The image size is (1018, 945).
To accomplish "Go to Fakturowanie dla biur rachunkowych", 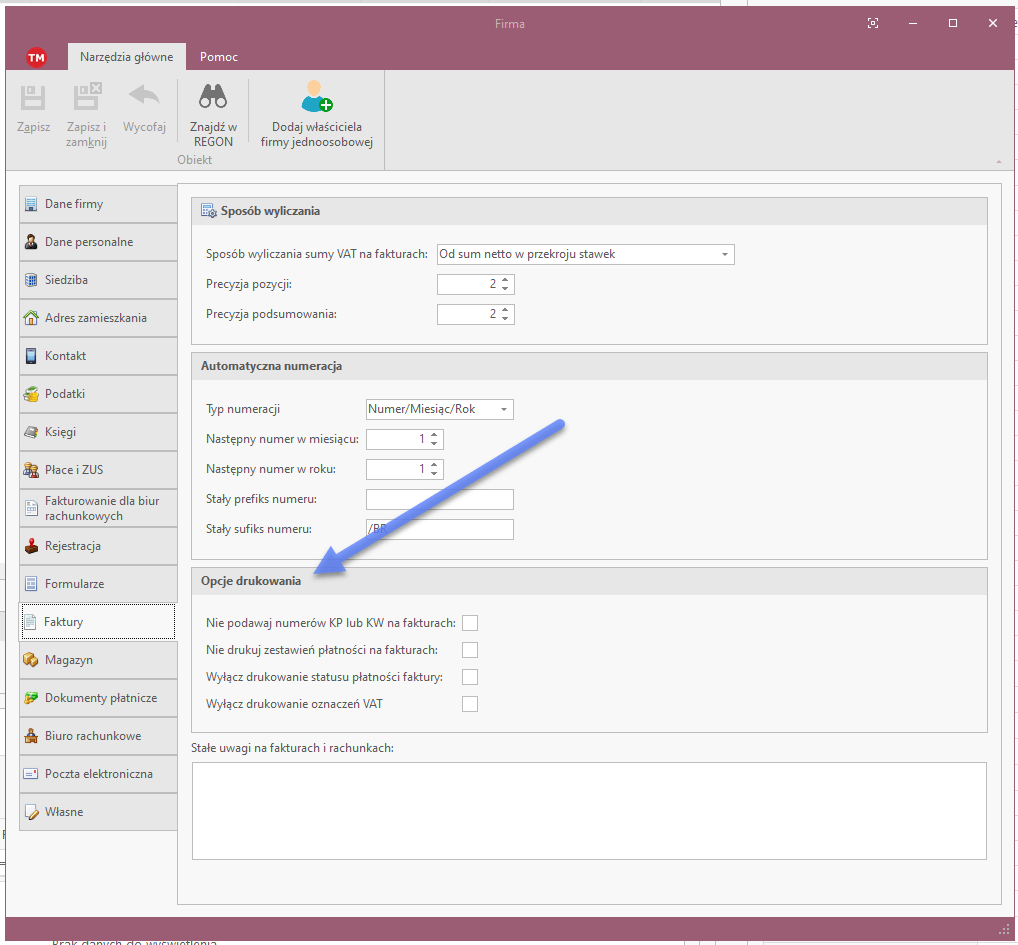I will [98, 508].
